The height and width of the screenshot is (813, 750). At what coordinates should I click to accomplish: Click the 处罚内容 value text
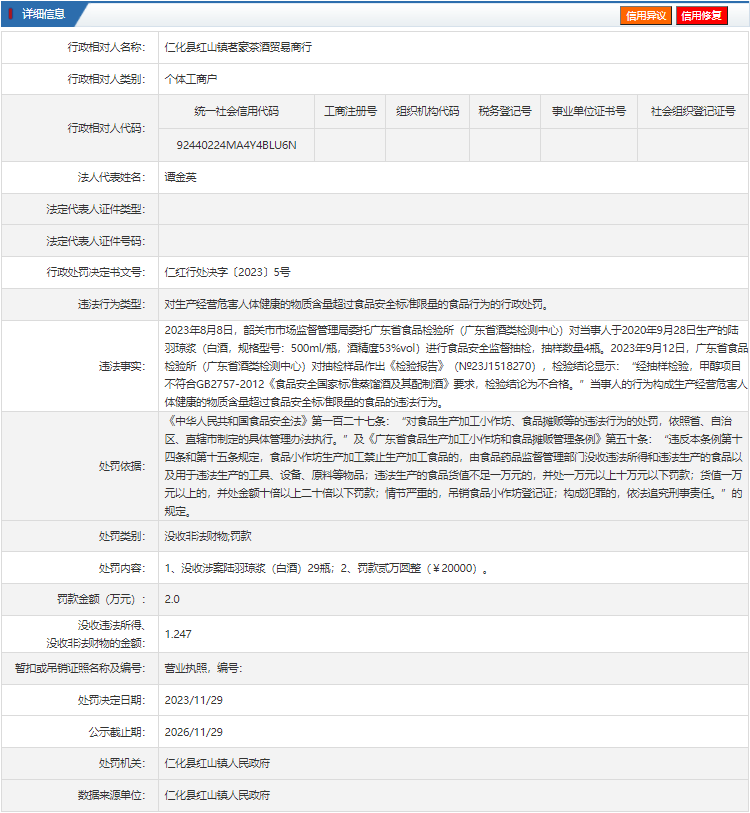coord(326,568)
